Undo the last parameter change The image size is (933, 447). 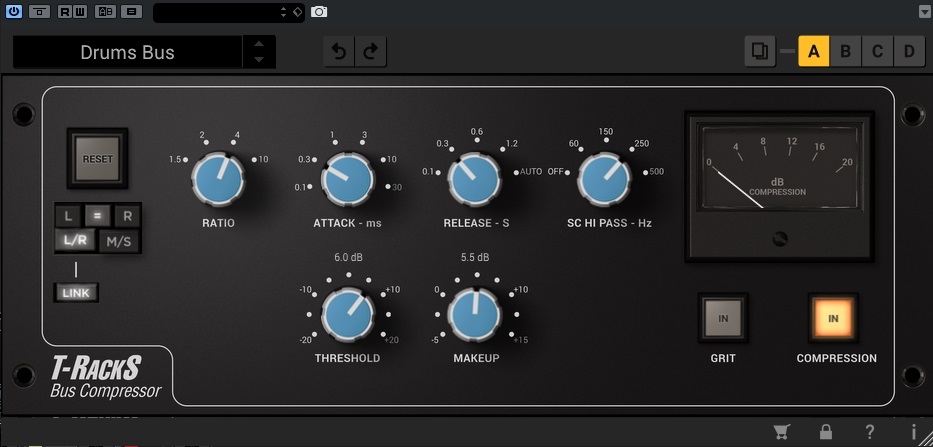[339, 52]
